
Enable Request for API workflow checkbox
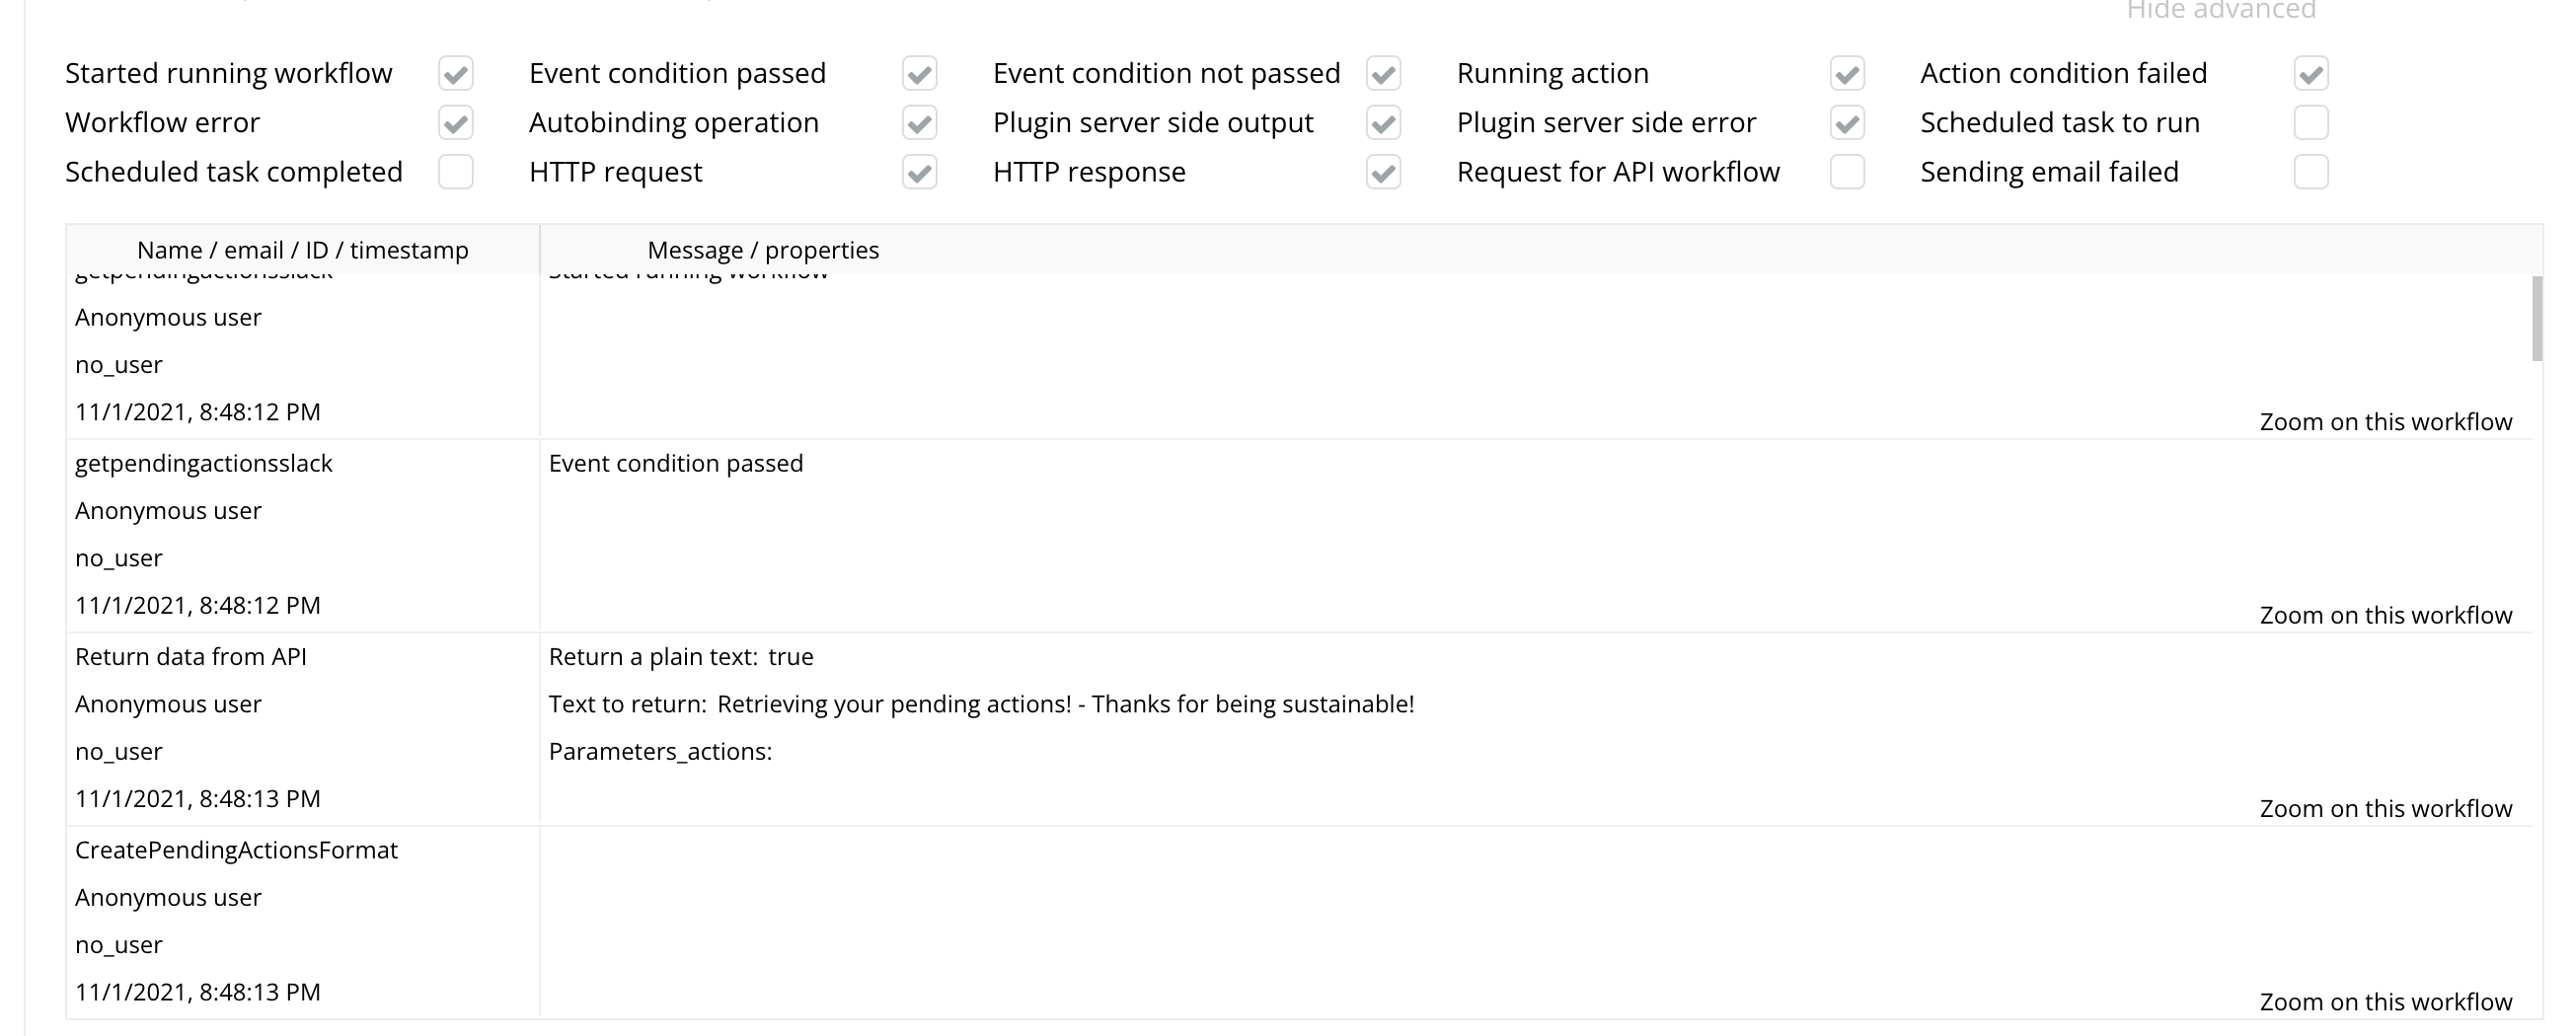pyautogui.click(x=1847, y=172)
